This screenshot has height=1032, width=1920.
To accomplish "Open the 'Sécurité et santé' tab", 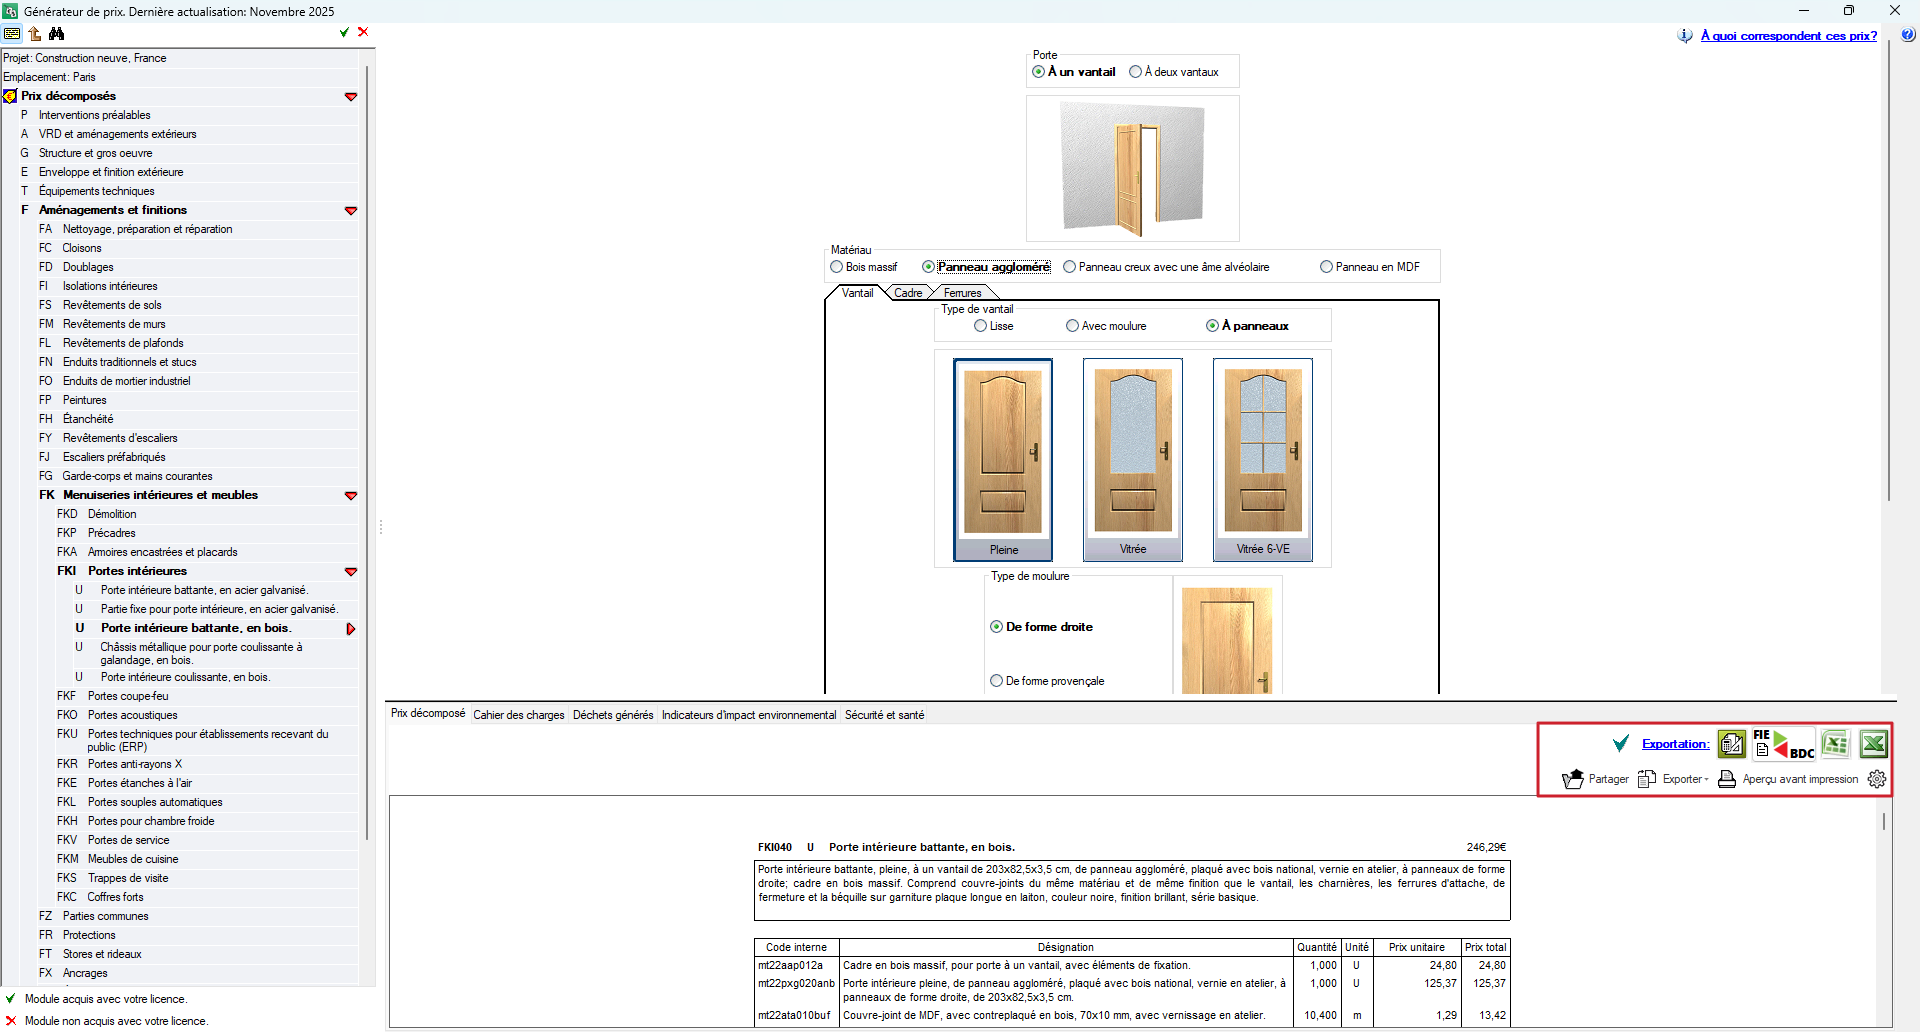I will point(885,715).
